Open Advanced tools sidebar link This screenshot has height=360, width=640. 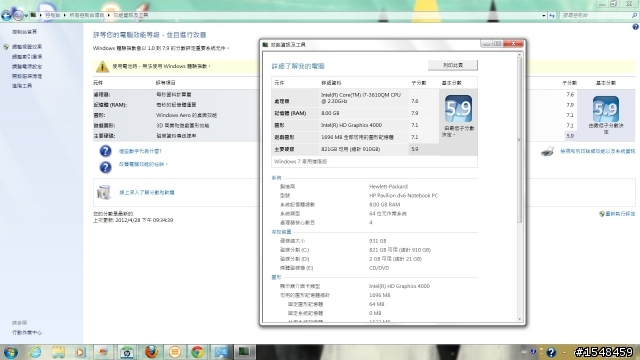tap(22, 86)
